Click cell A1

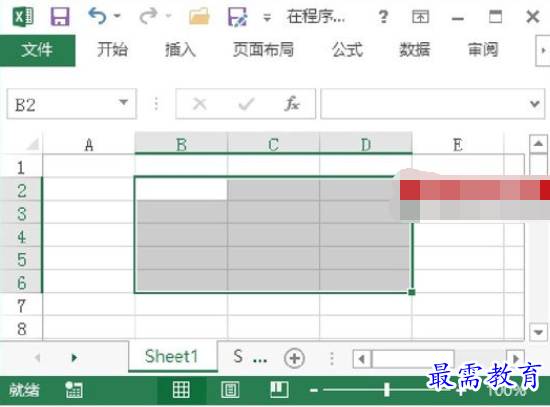pyautogui.click(x=89, y=166)
